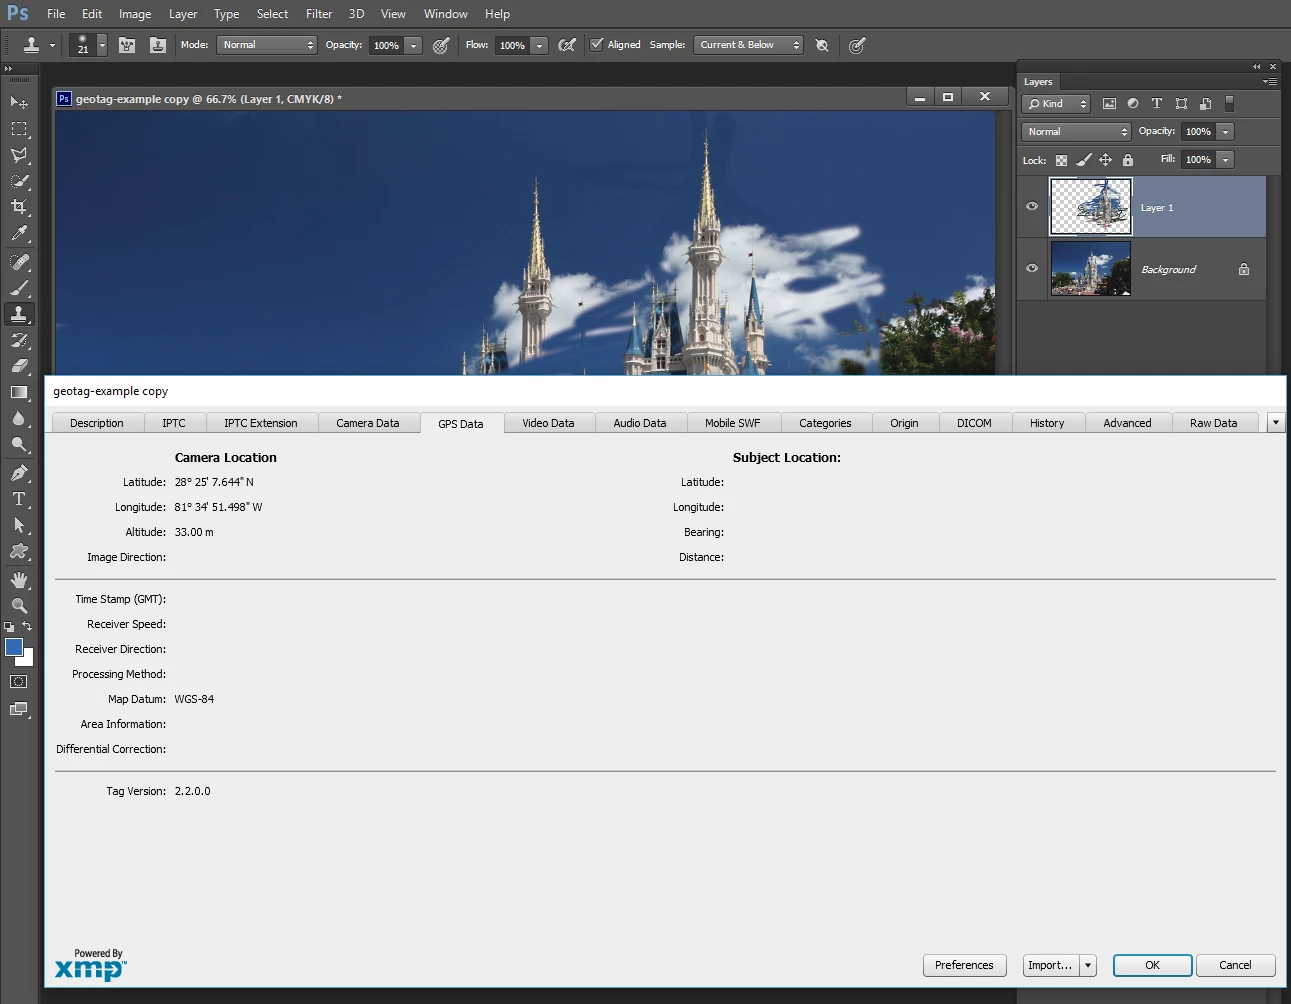Open the Sample dropdown Current & Below
Image resolution: width=1291 pixels, height=1004 pixels.
click(x=748, y=45)
